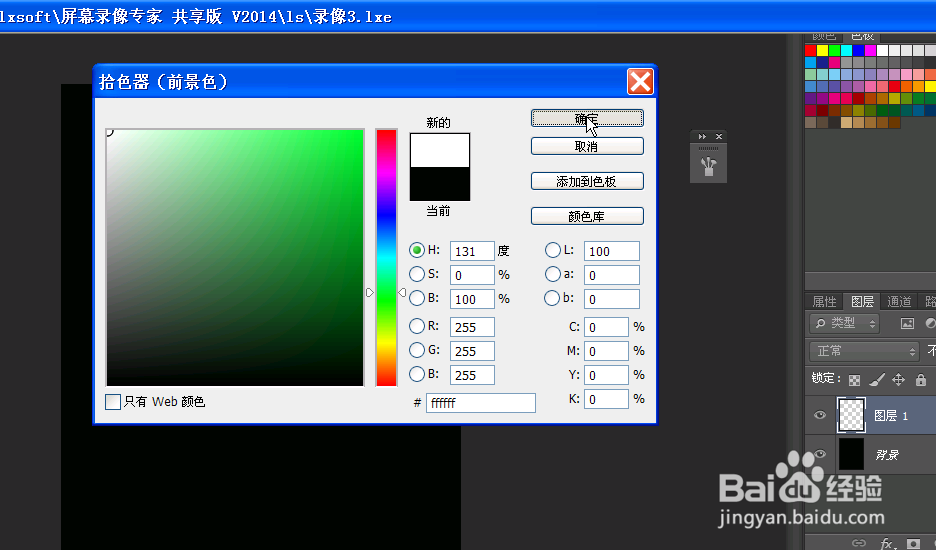Click the brush presets icon in collapsed panel
Image resolution: width=936 pixels, height=550 pixels.
click(x=709, y=166)
